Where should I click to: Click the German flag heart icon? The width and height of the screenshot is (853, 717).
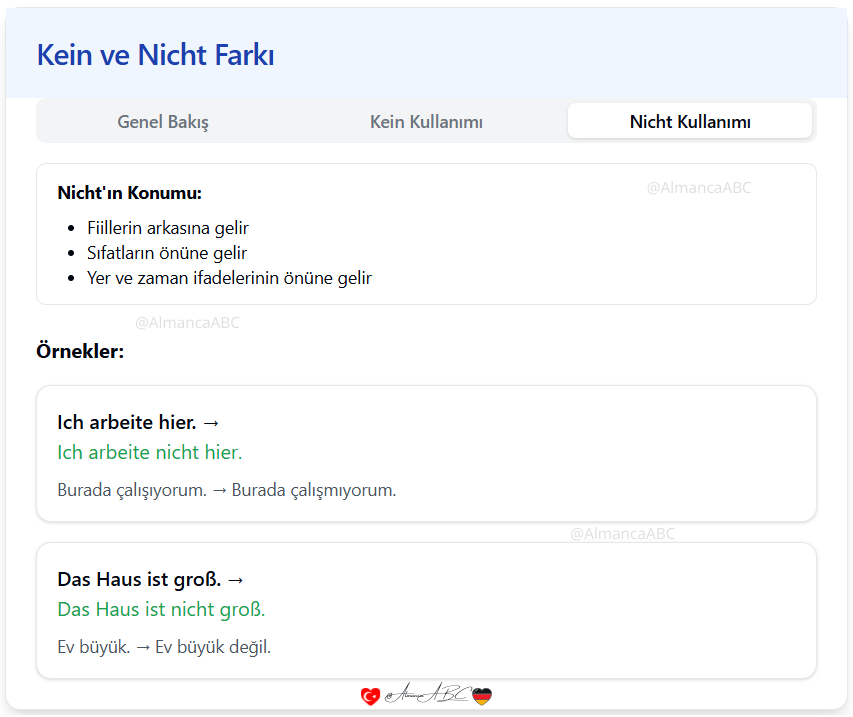click(x=484, y=694)
